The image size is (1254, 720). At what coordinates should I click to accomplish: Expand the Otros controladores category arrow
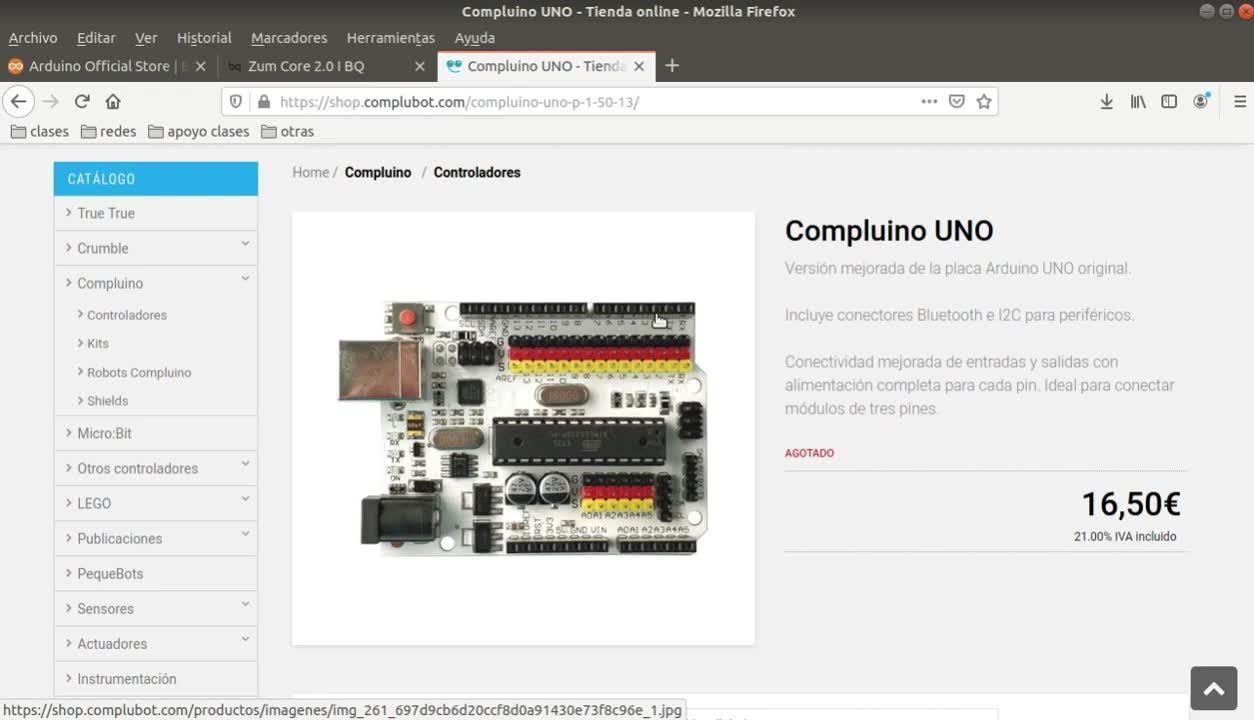point(245,464)
